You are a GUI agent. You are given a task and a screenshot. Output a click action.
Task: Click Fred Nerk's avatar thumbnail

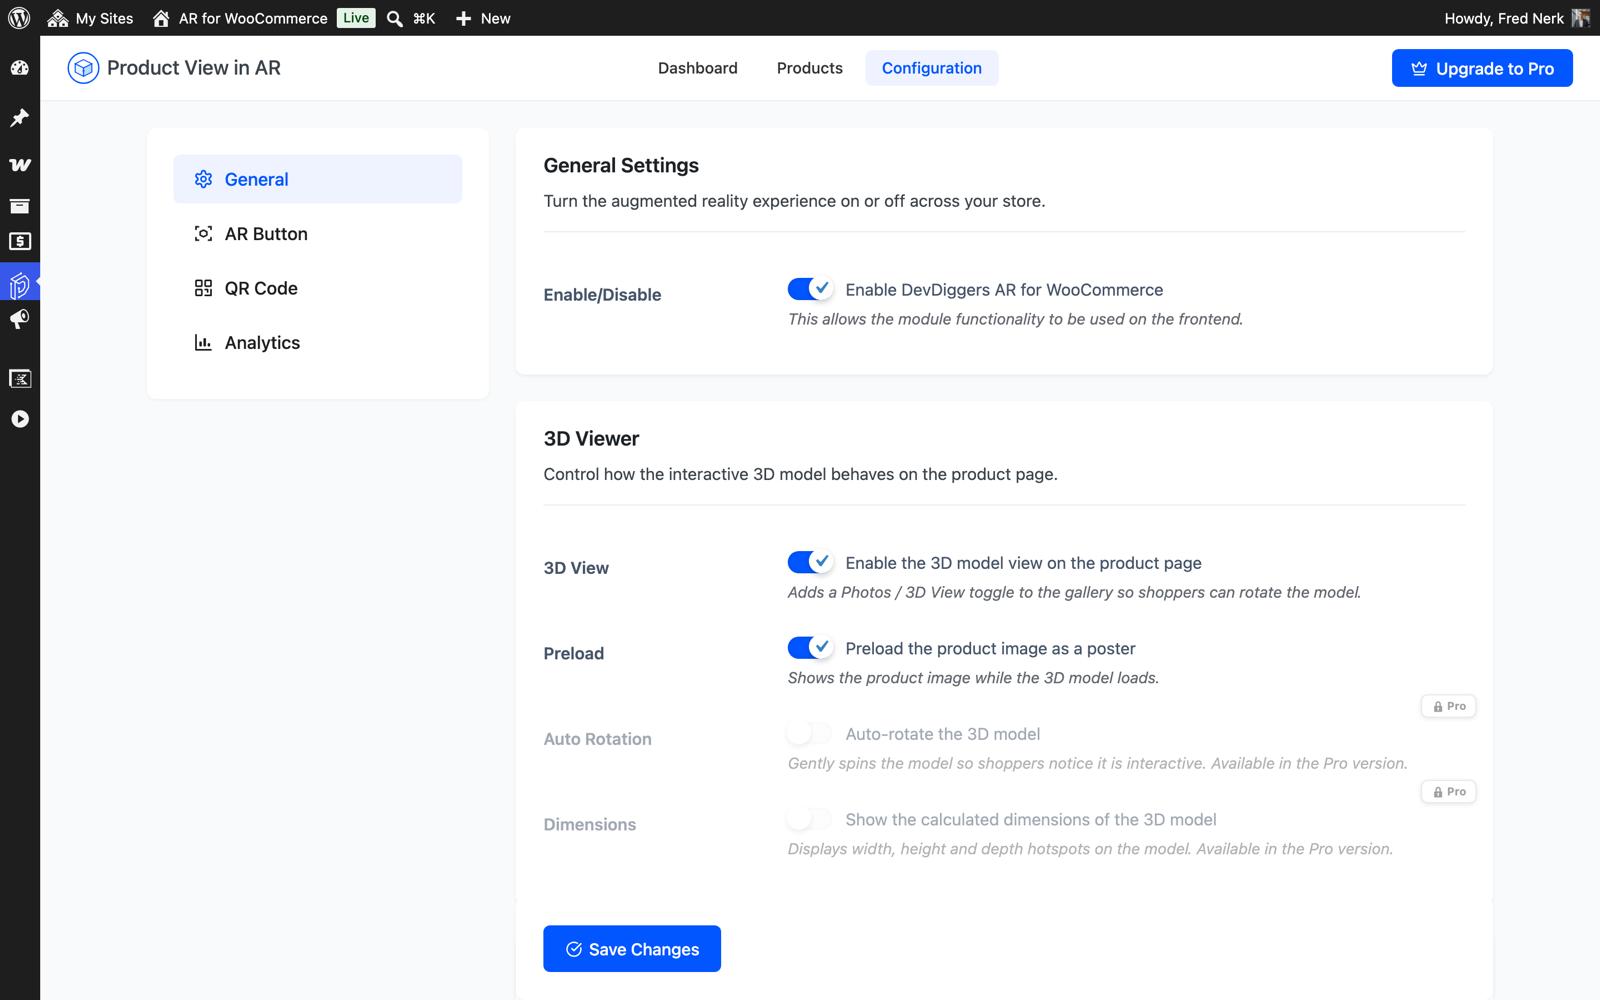[1581, 18]
